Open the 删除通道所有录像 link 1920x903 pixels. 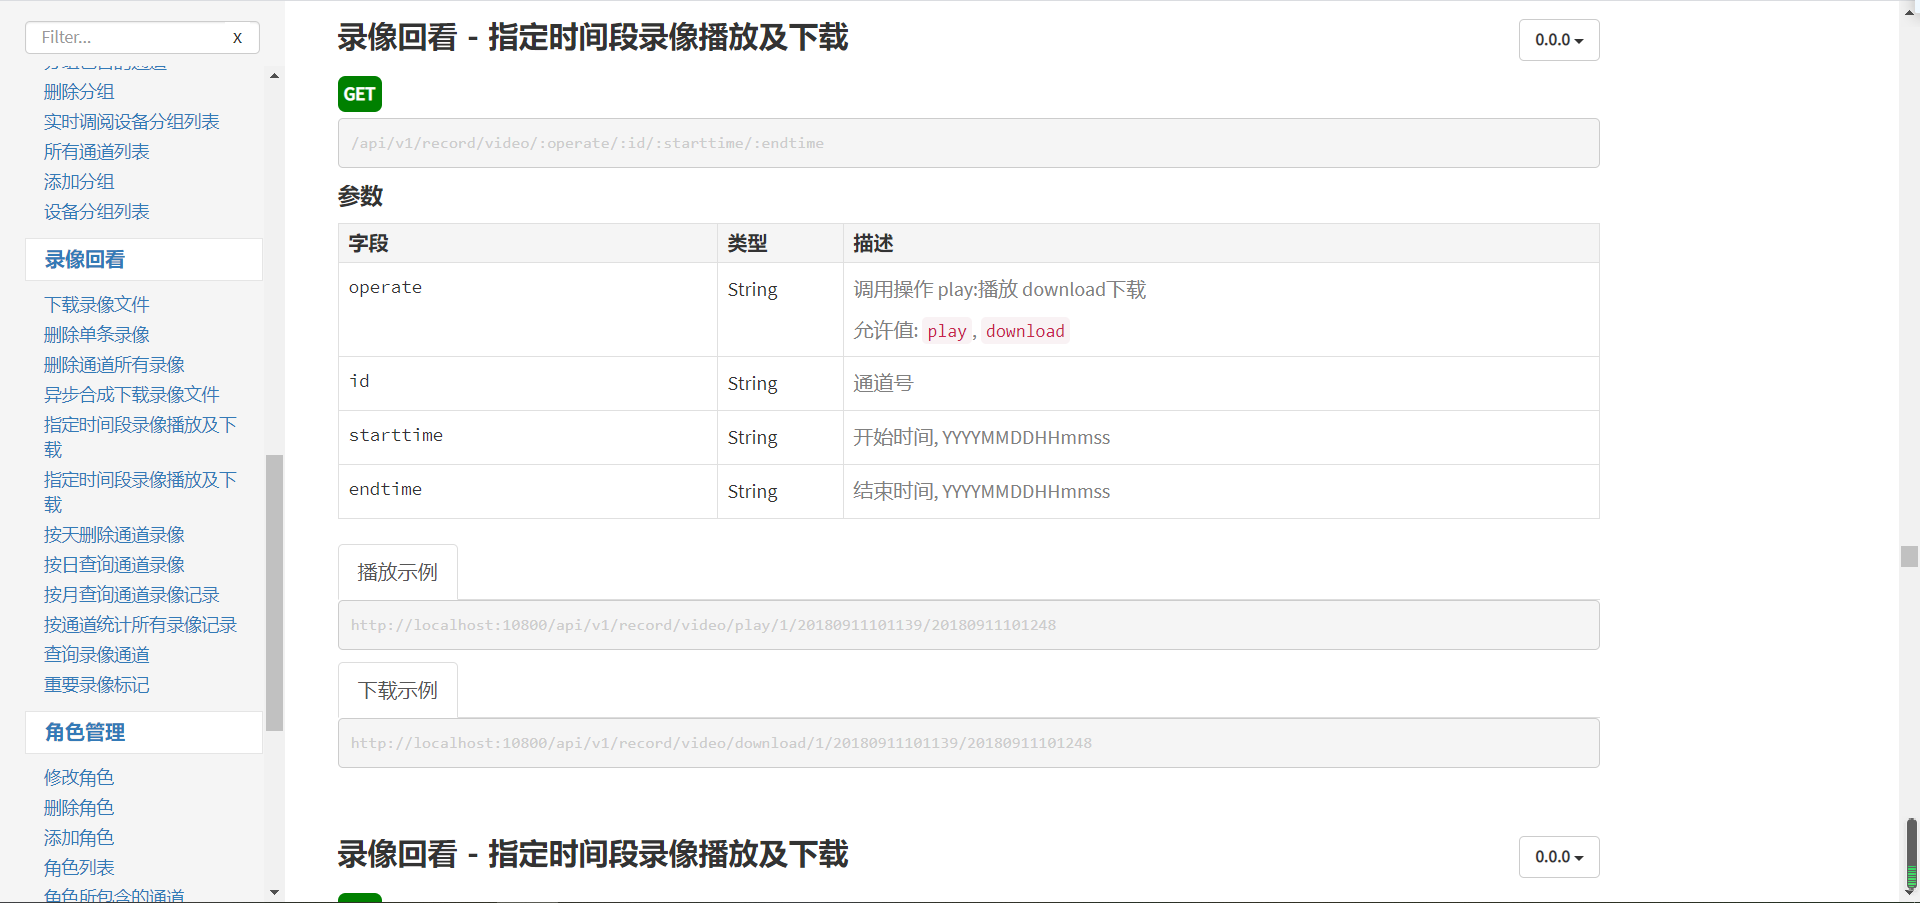coord(114,365)
